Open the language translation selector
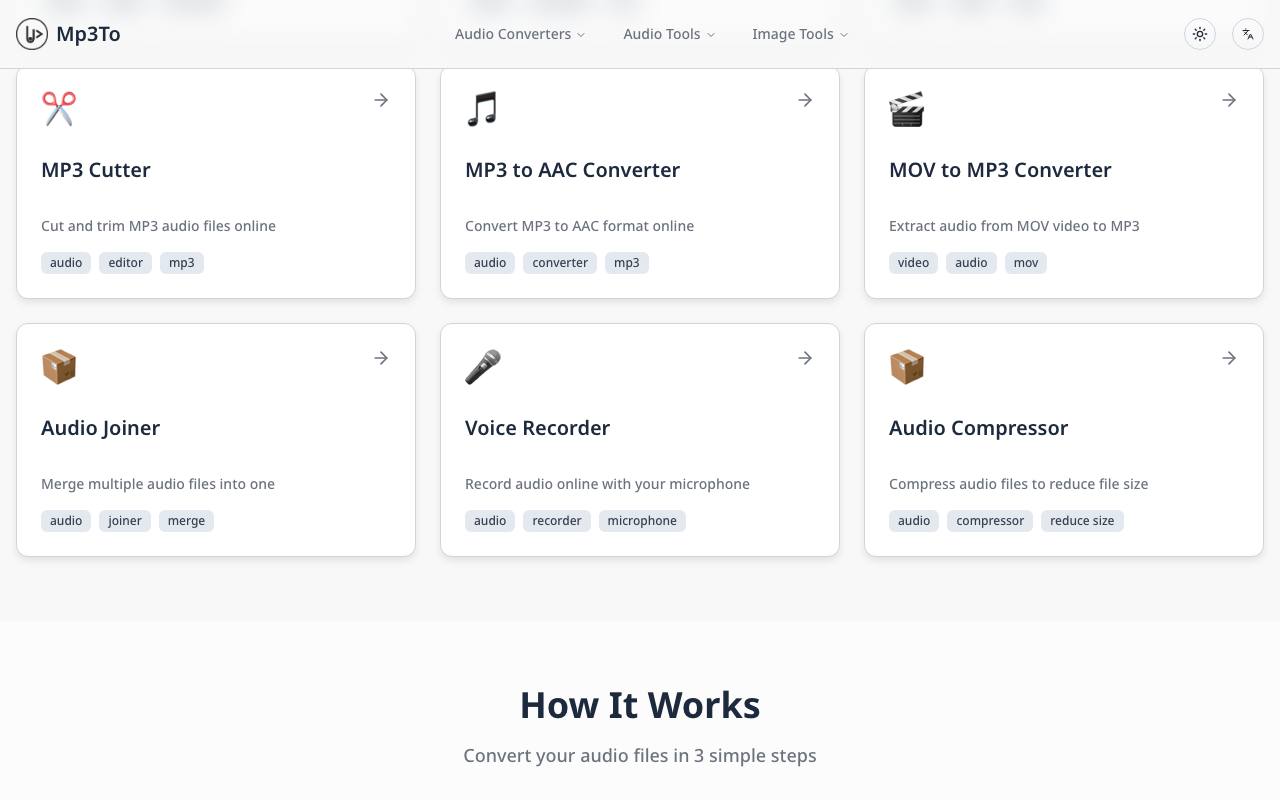 [1248, 34]
